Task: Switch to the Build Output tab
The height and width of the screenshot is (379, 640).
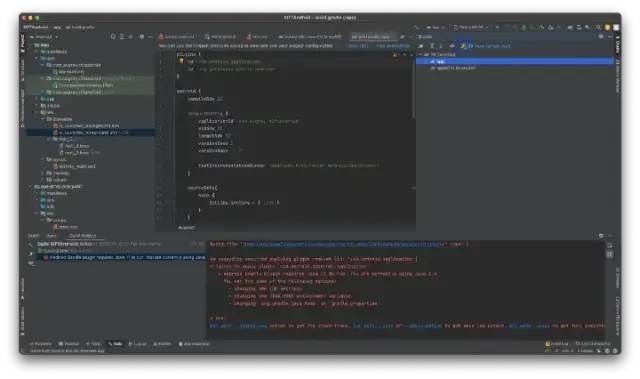Action: pyautogui.click(x=82, y=235)
